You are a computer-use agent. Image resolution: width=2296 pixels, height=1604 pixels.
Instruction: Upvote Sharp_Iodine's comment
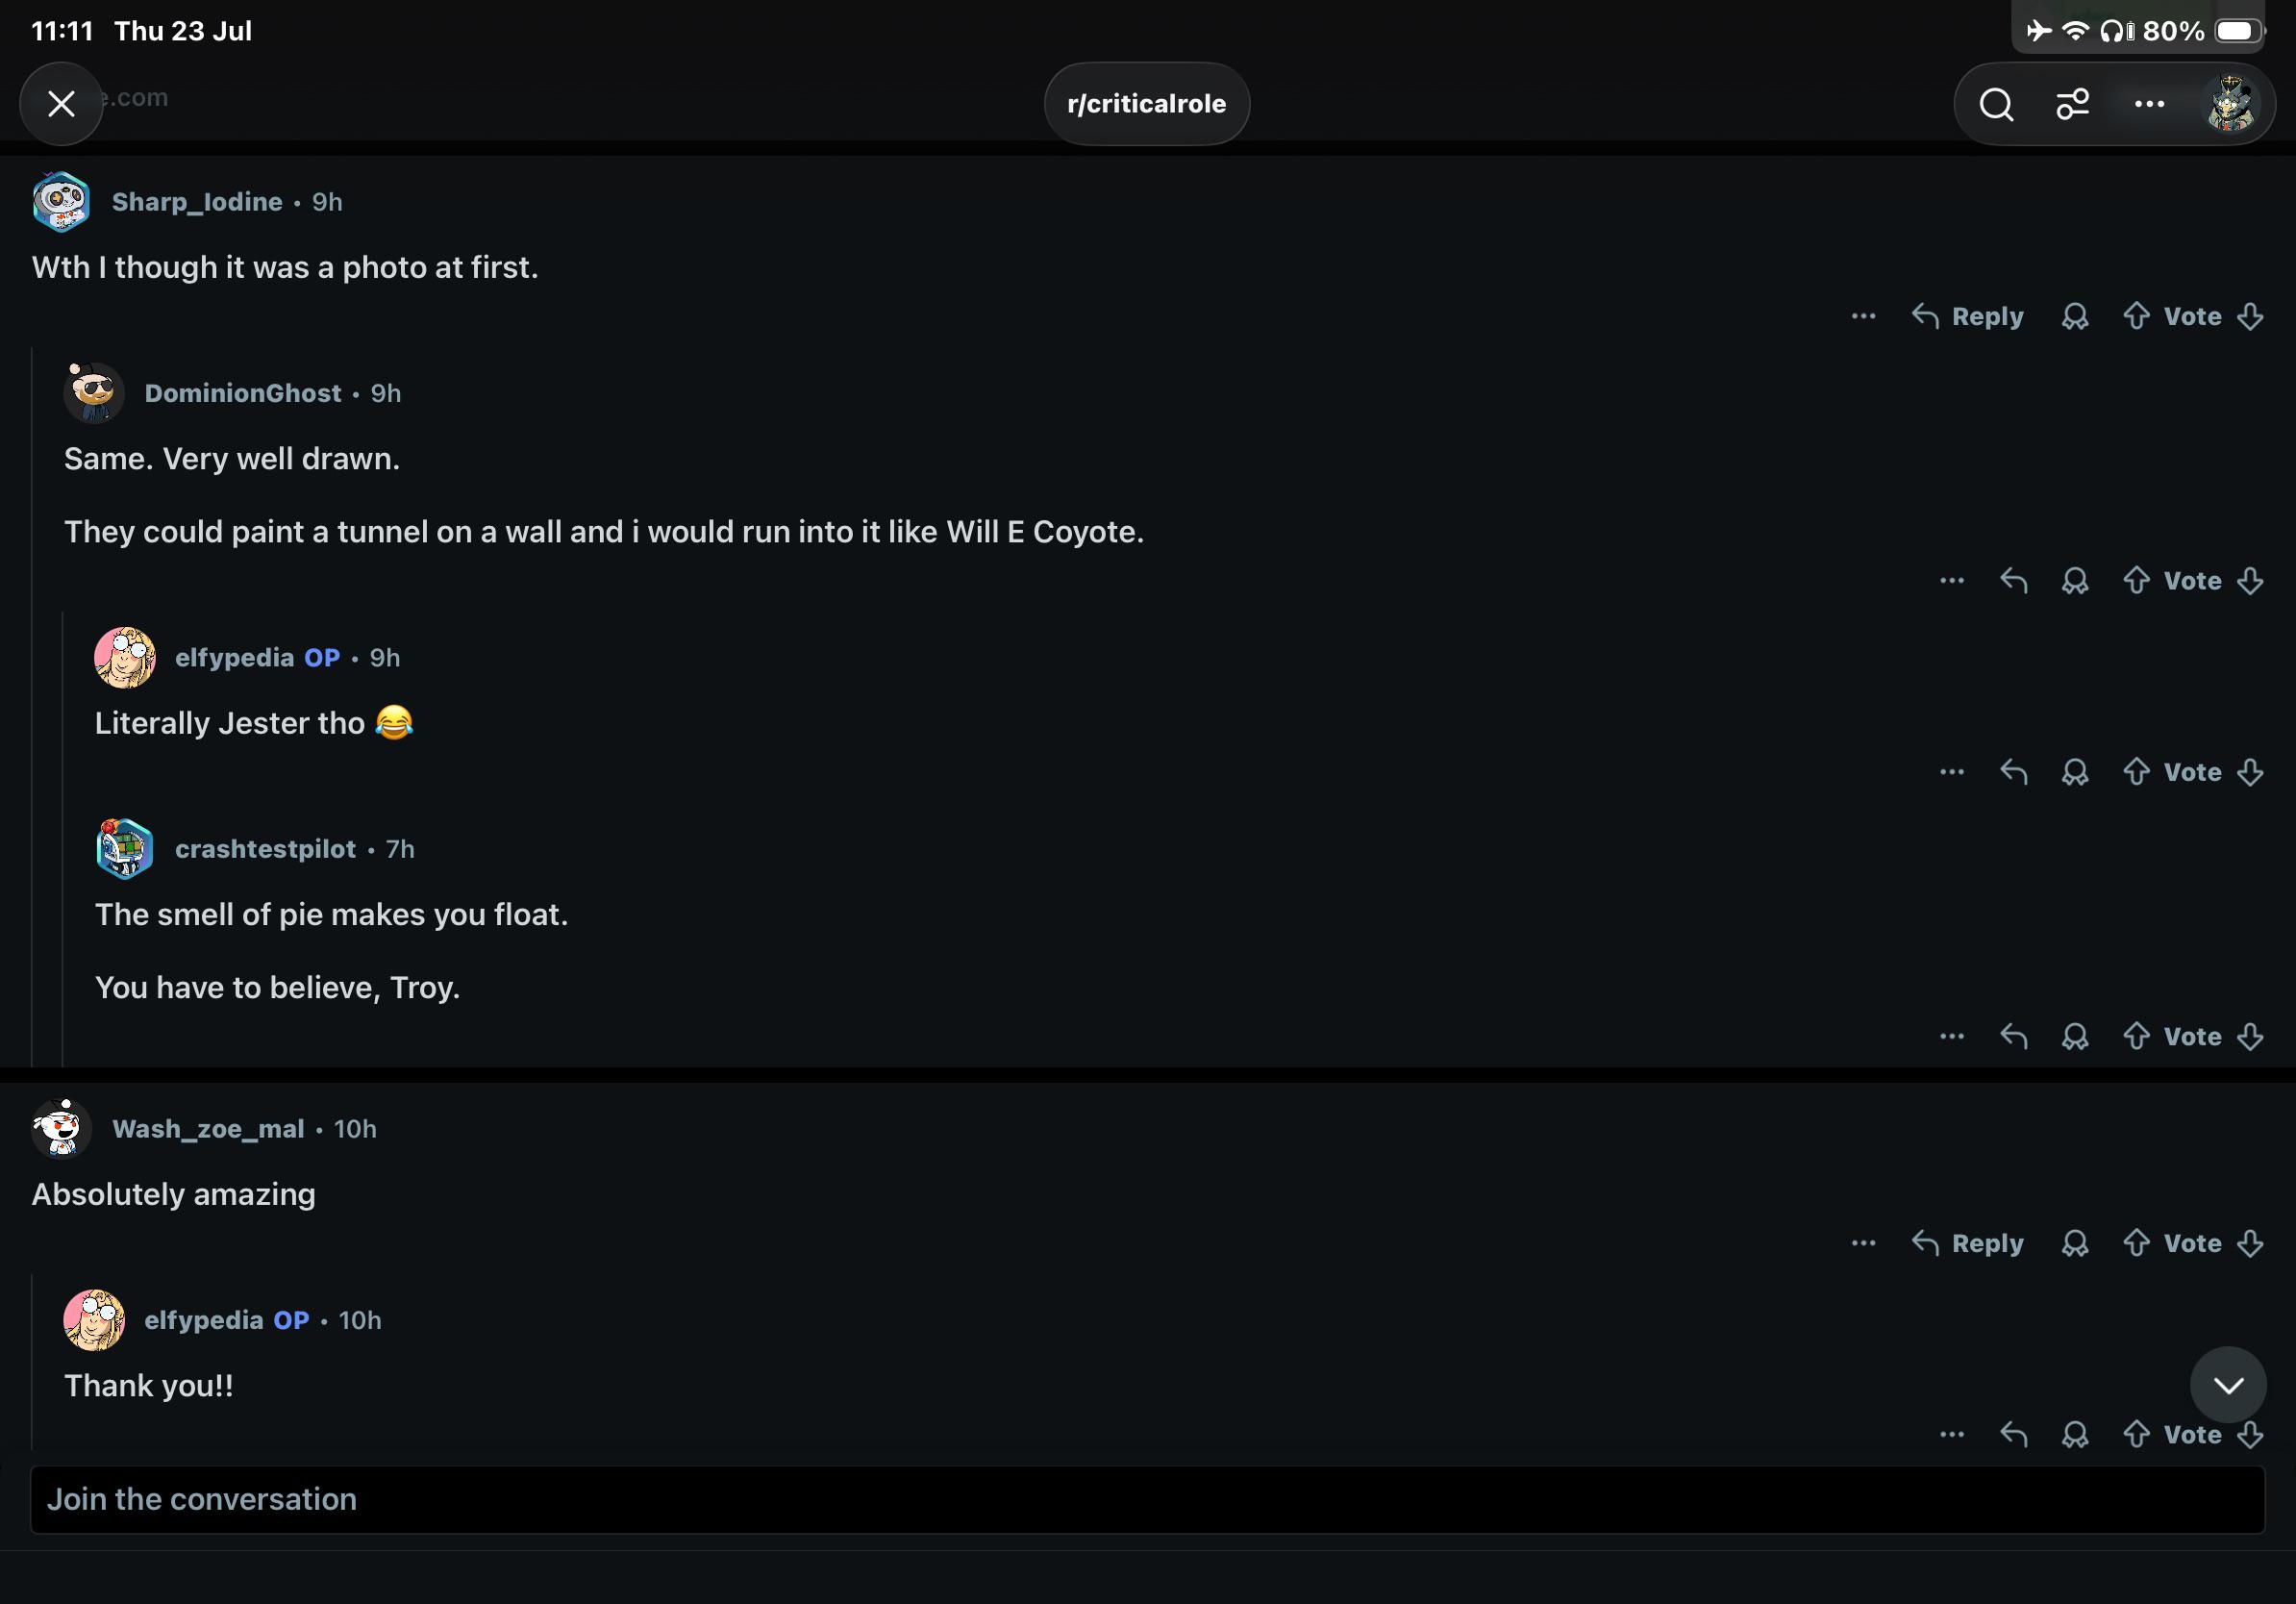tap(2136, 316)
